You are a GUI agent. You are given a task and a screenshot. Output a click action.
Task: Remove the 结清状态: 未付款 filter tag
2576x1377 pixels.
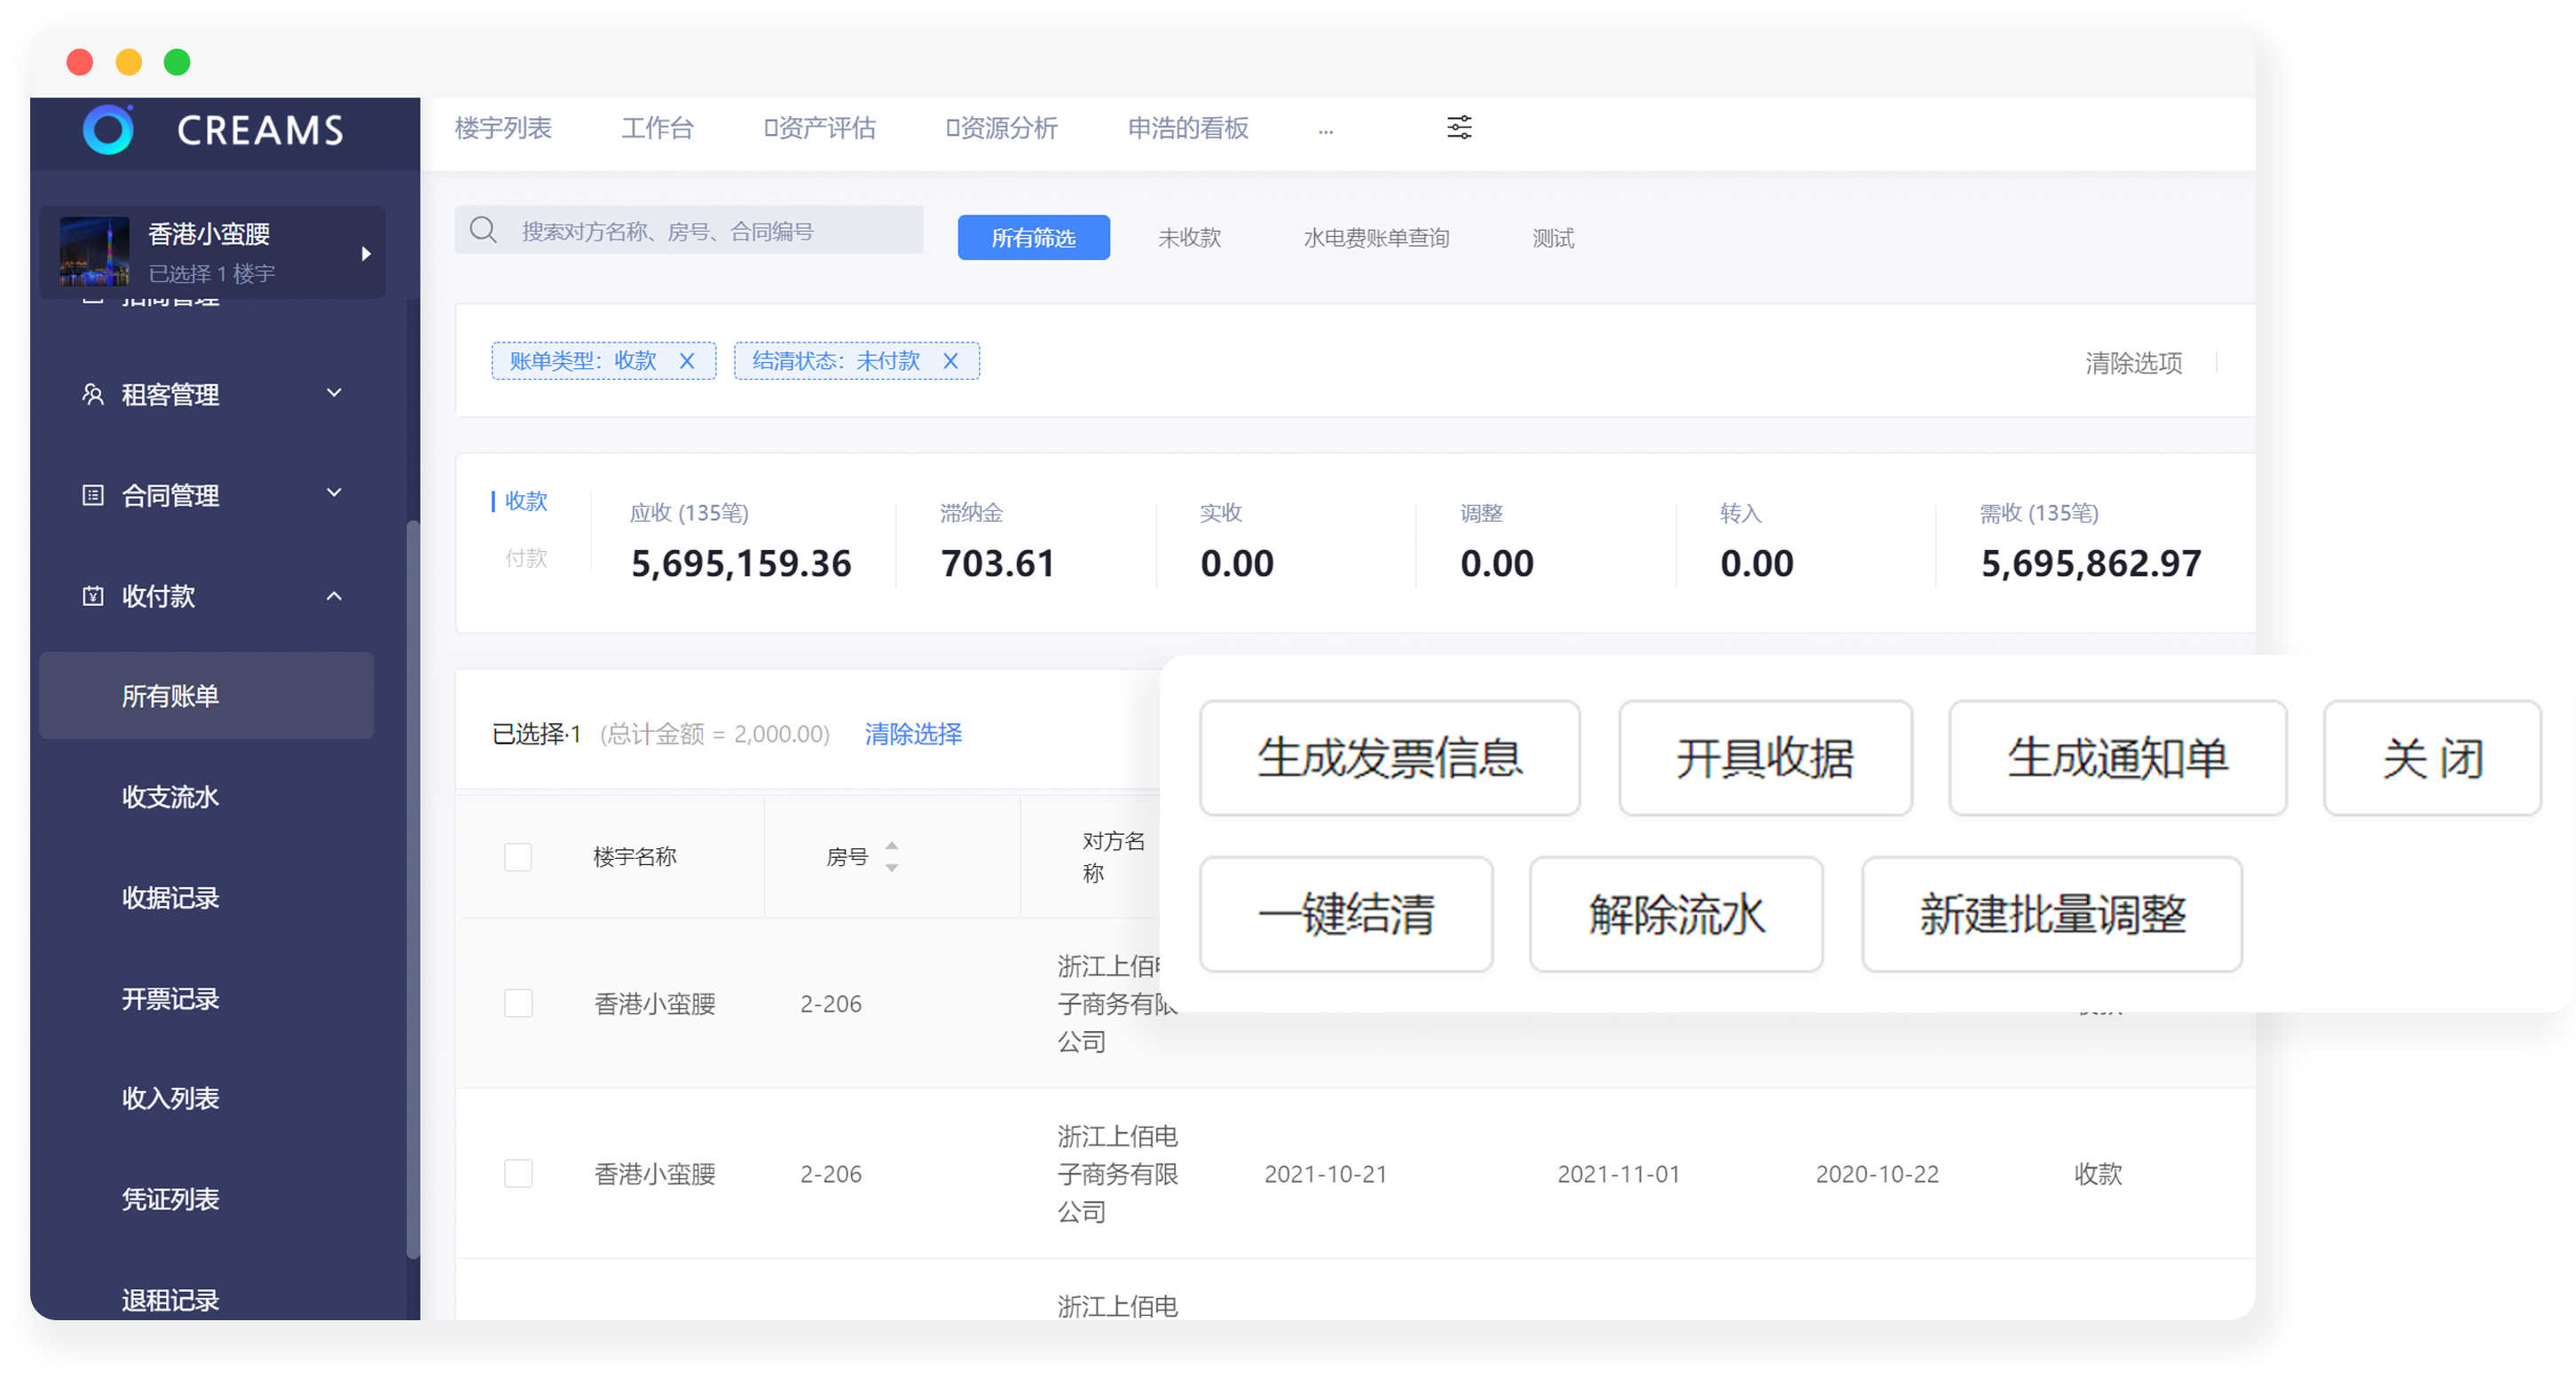coord(951,361)
